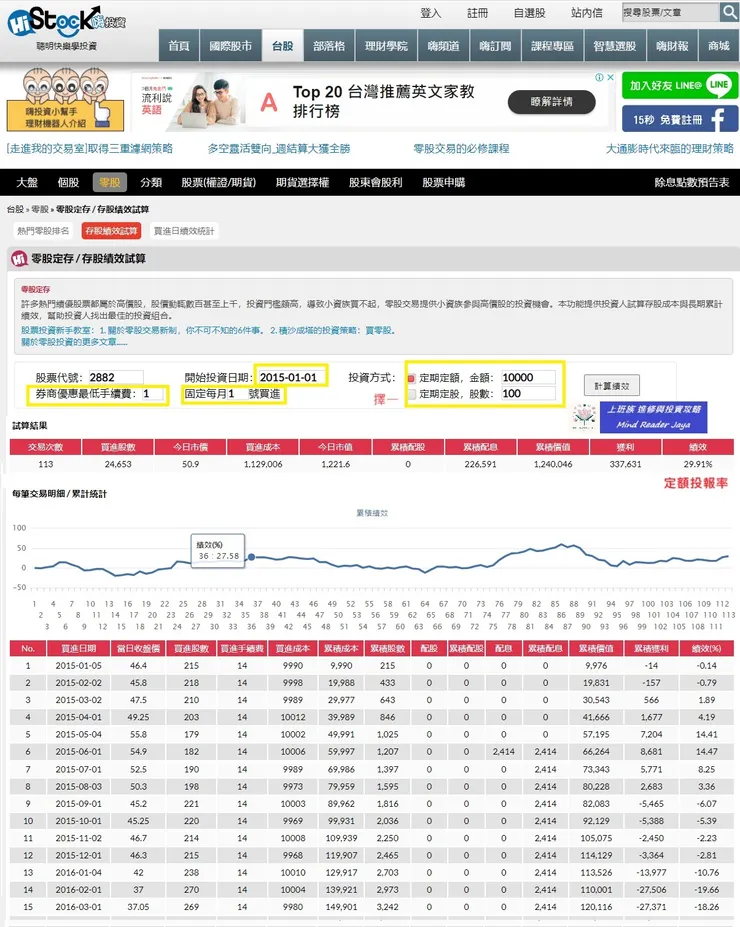This screenshot has width=740, height=927.
Task: Click the 計算績效 button
Action: pos(612,385)
